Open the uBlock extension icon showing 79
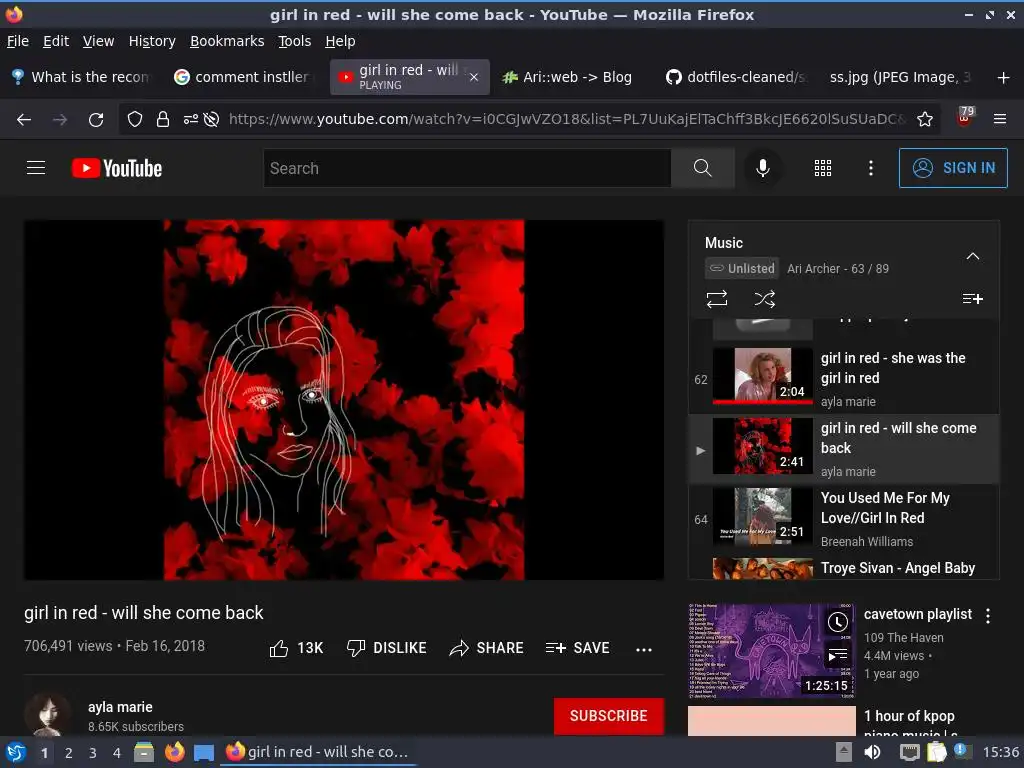1024x768 pixels. point(965,118)
